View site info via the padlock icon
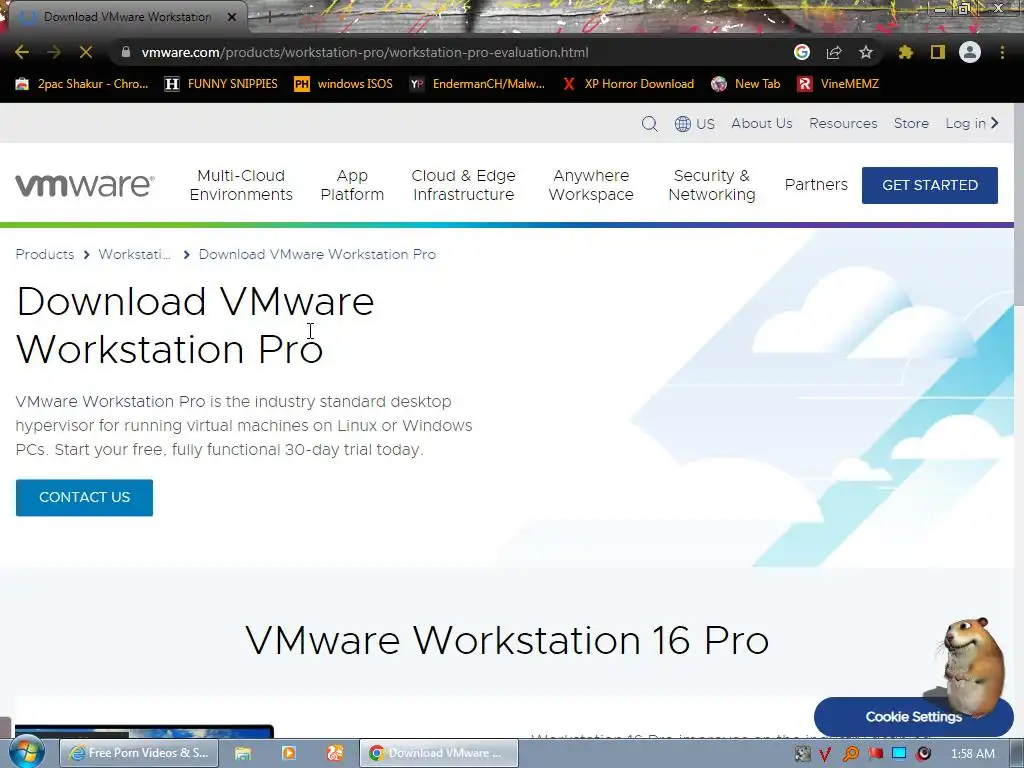The width and height of the screenshot is (1024, 768). (126, 52)
